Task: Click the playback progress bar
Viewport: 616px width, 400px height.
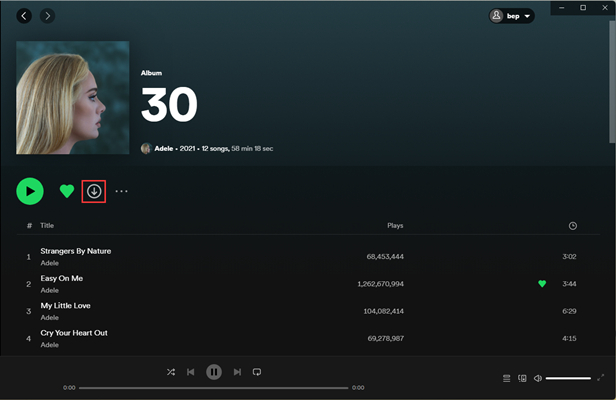Action: click(213, 388)
